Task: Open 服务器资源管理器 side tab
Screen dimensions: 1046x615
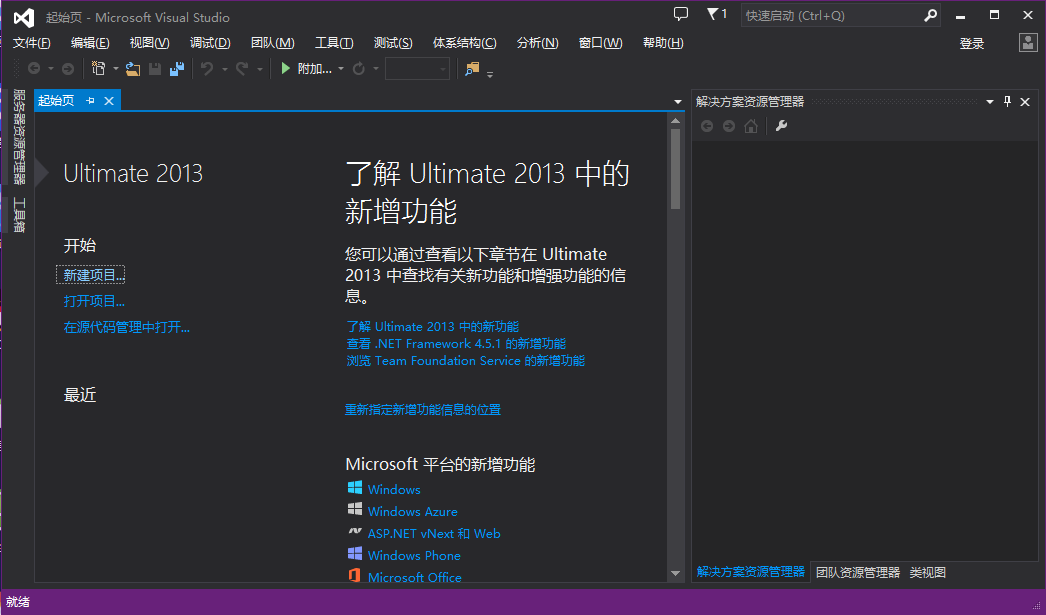Action: [x=19, y=137]
